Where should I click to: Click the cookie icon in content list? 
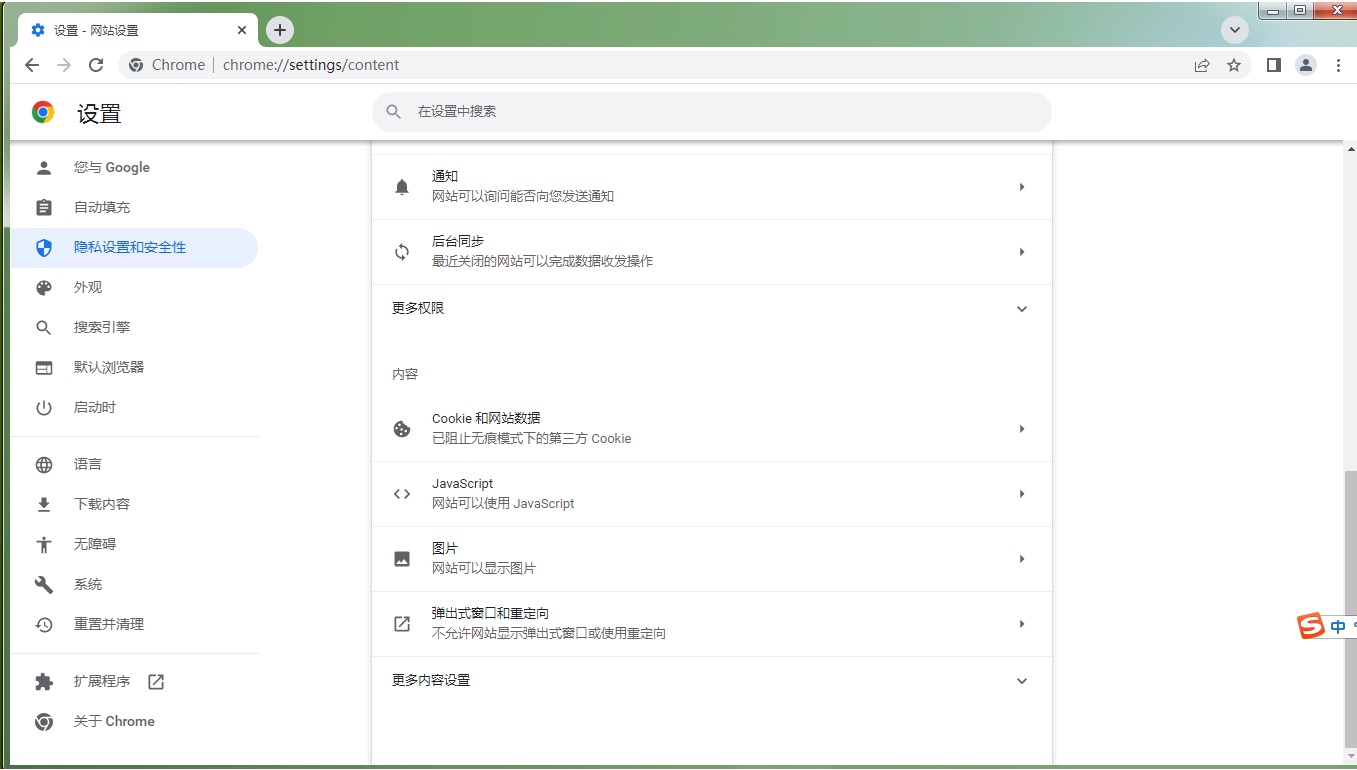(402, 429)
